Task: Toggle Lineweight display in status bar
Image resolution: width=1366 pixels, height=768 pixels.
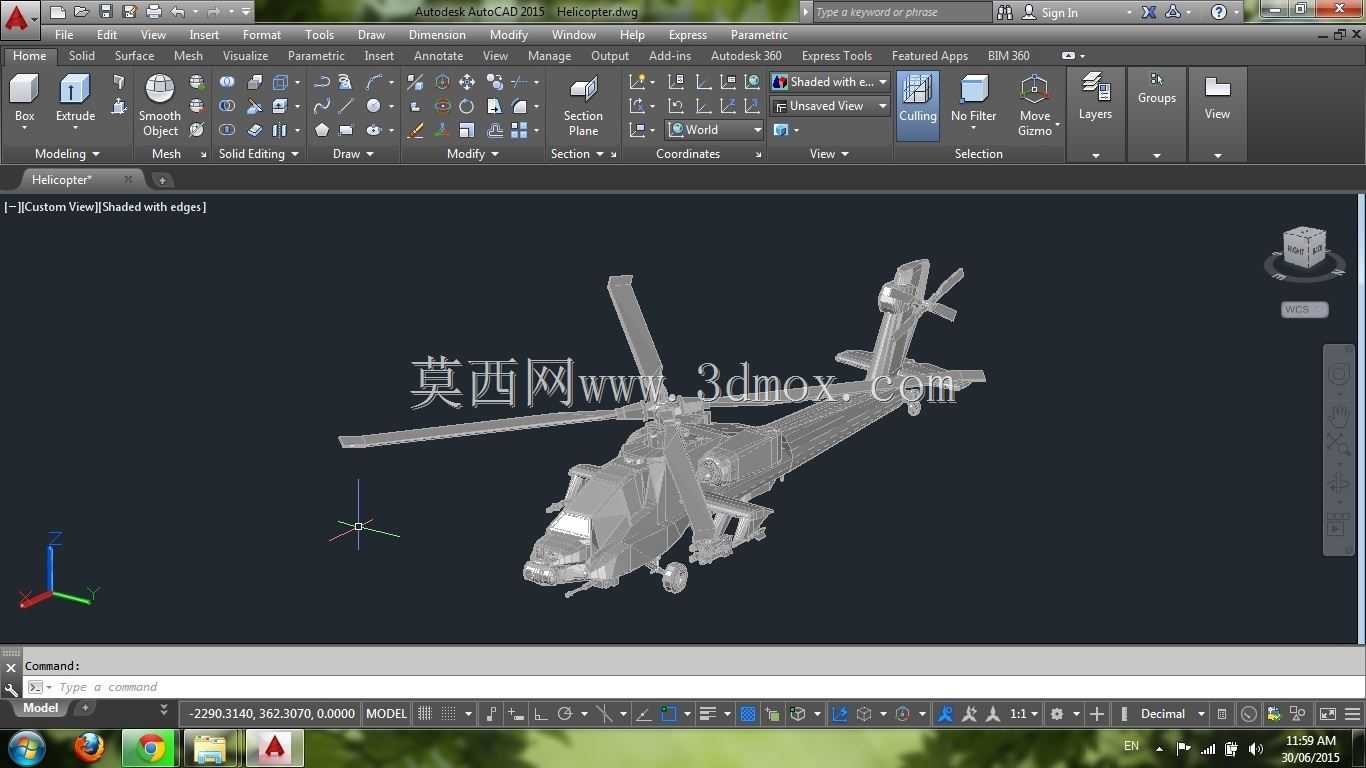Action: 708,714
